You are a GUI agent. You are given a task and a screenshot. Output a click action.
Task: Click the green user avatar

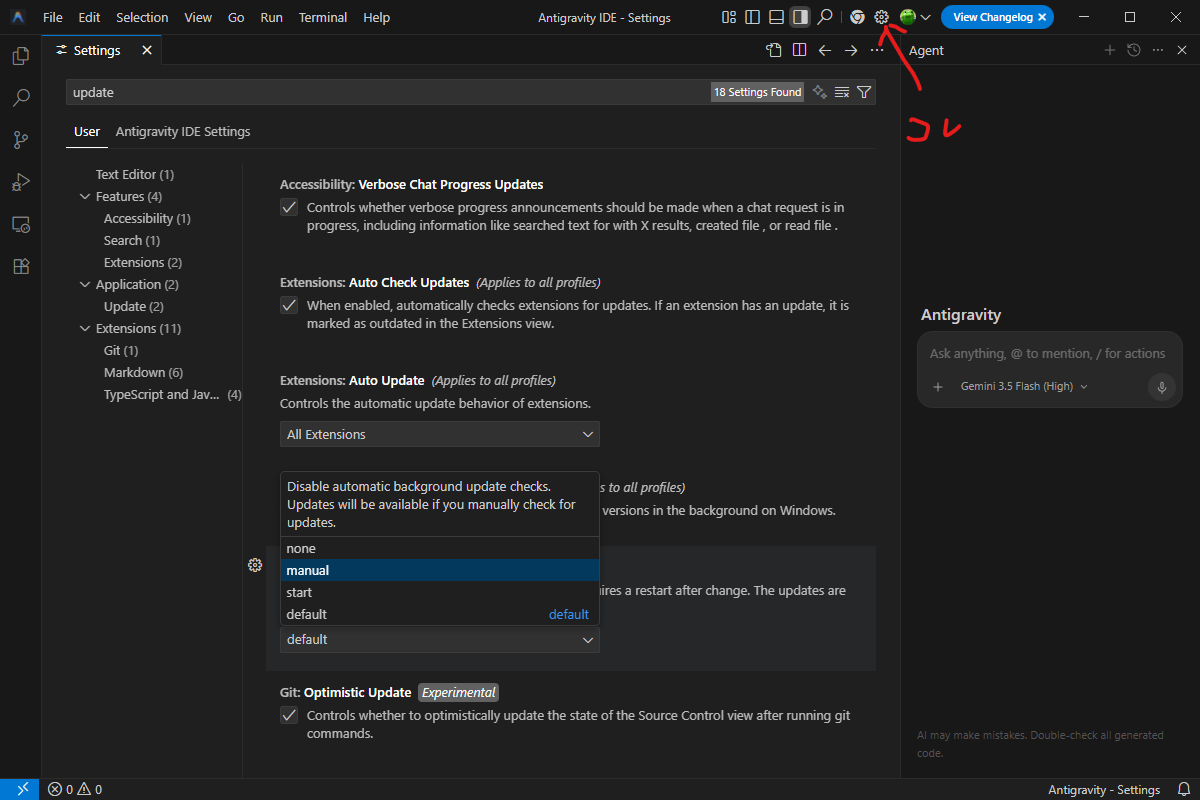coord(908,17)
